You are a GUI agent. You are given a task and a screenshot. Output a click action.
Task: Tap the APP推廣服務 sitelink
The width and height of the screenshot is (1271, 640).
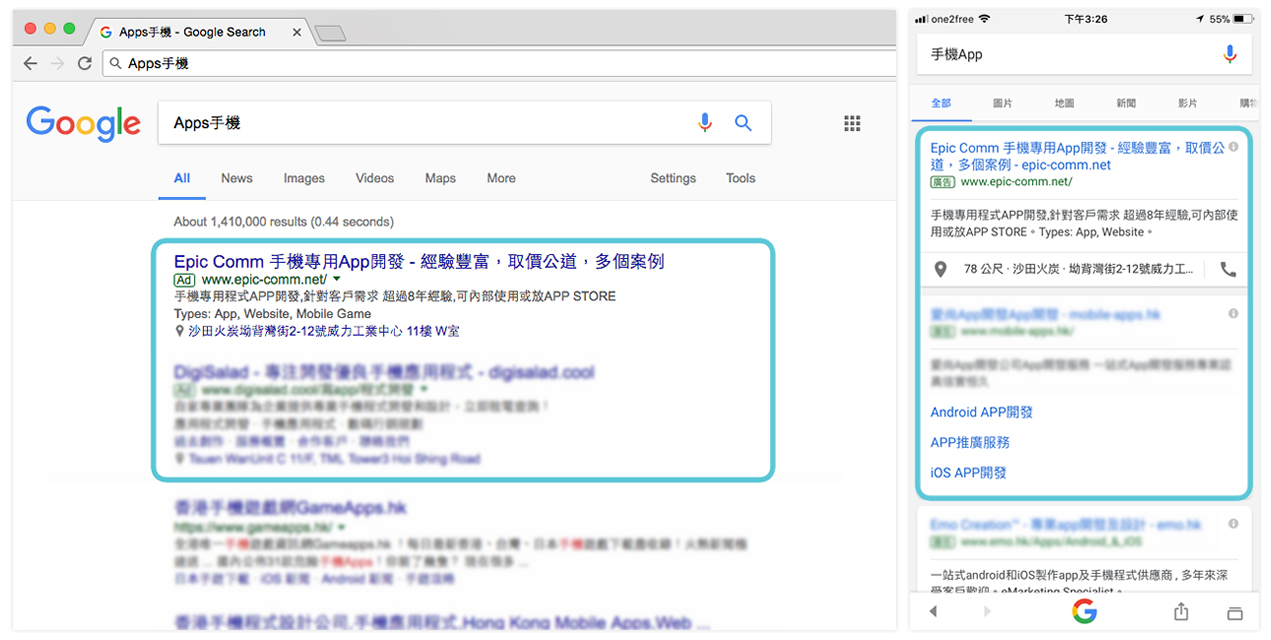tap(970, 442)
